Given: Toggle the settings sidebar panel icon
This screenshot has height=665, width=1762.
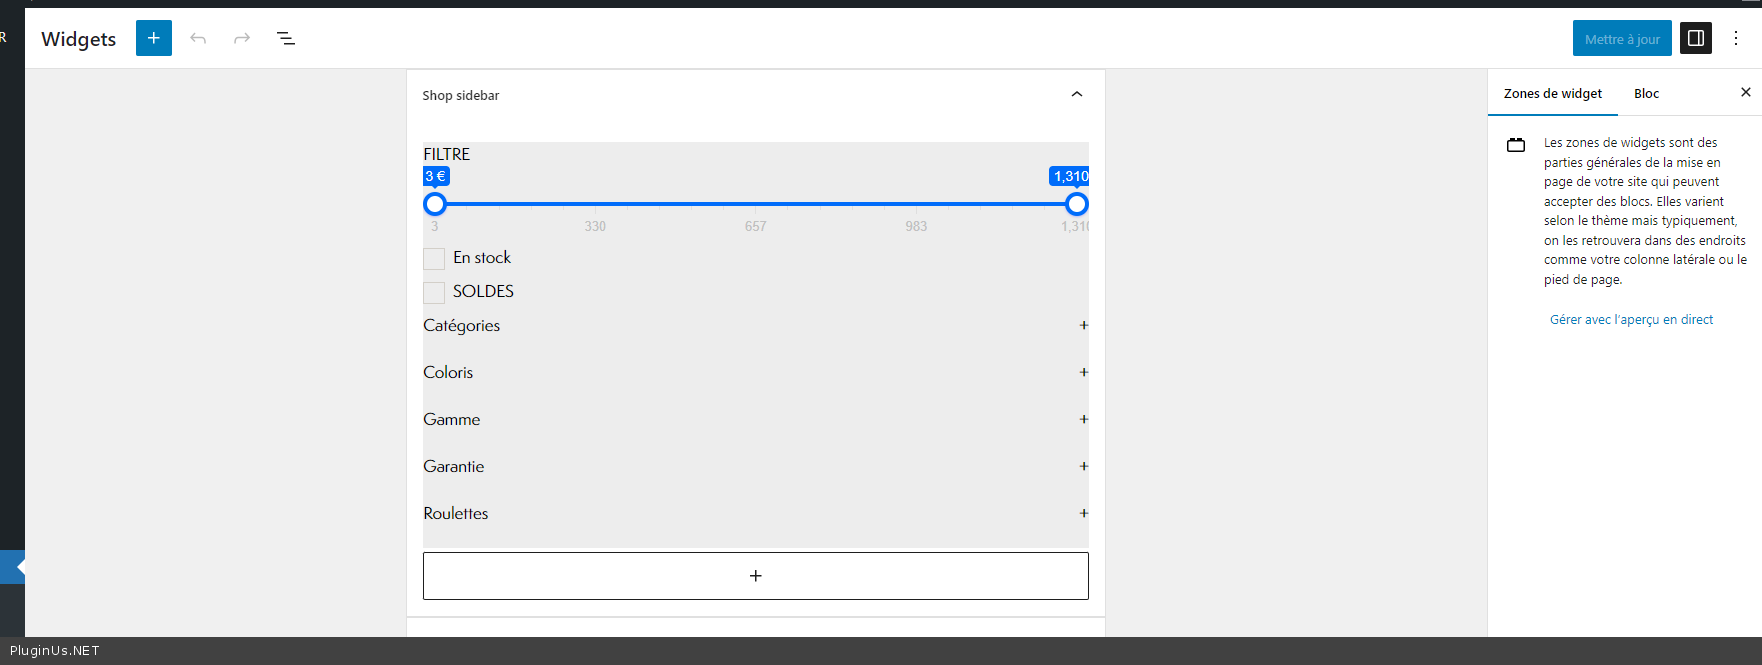Looking at the screenshot, I should point(1696,38).
